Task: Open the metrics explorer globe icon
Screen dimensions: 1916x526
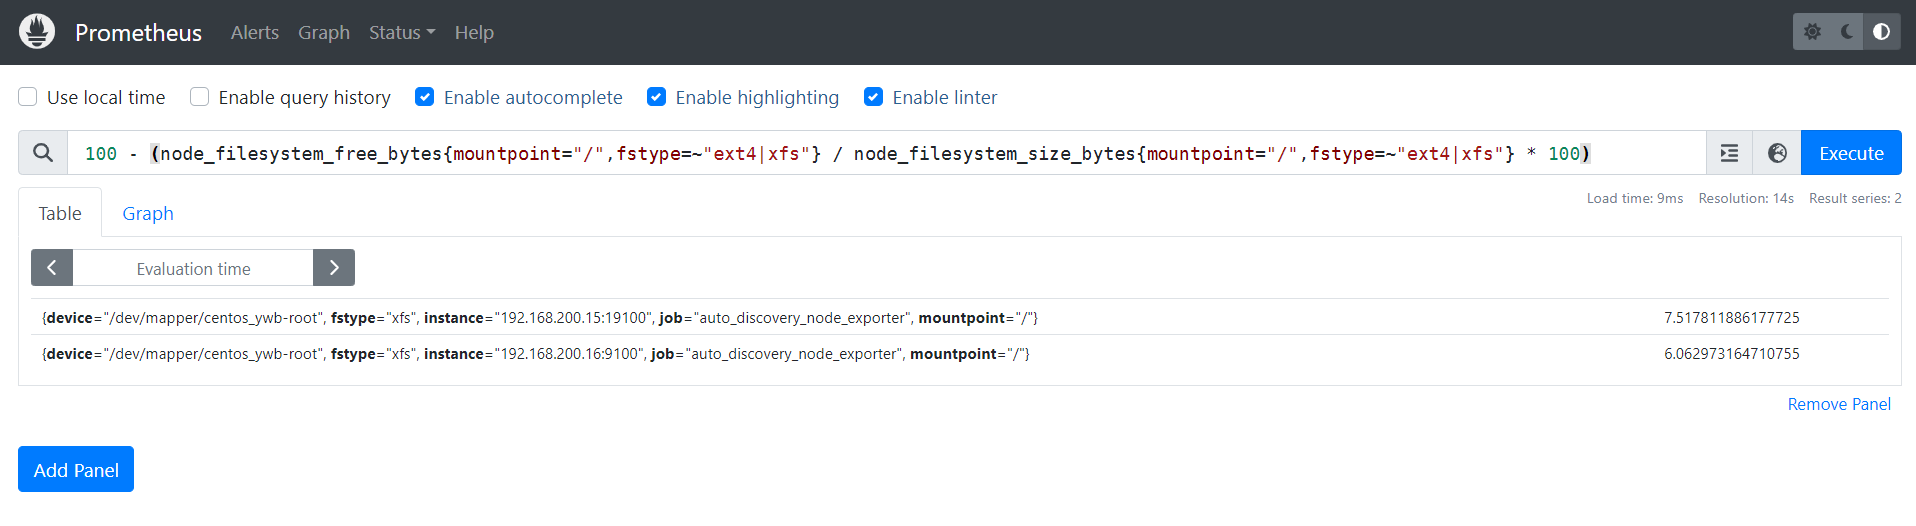Action: pos(1777,153)
